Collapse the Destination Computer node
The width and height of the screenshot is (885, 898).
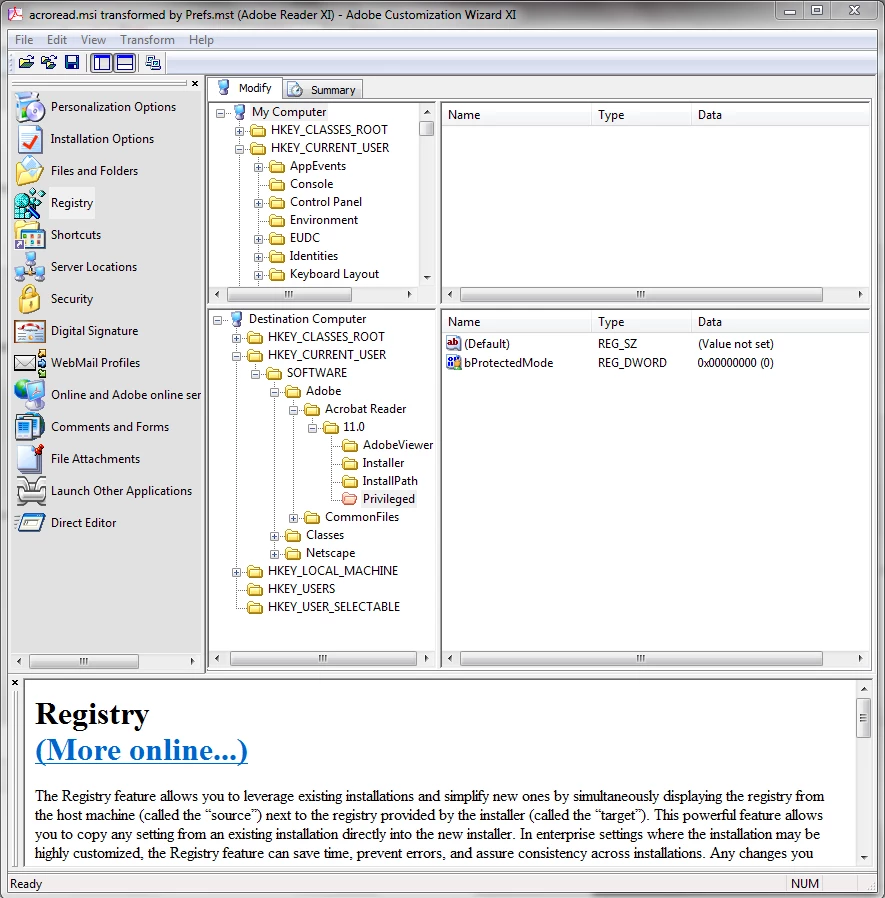click(x=217, y=320)
